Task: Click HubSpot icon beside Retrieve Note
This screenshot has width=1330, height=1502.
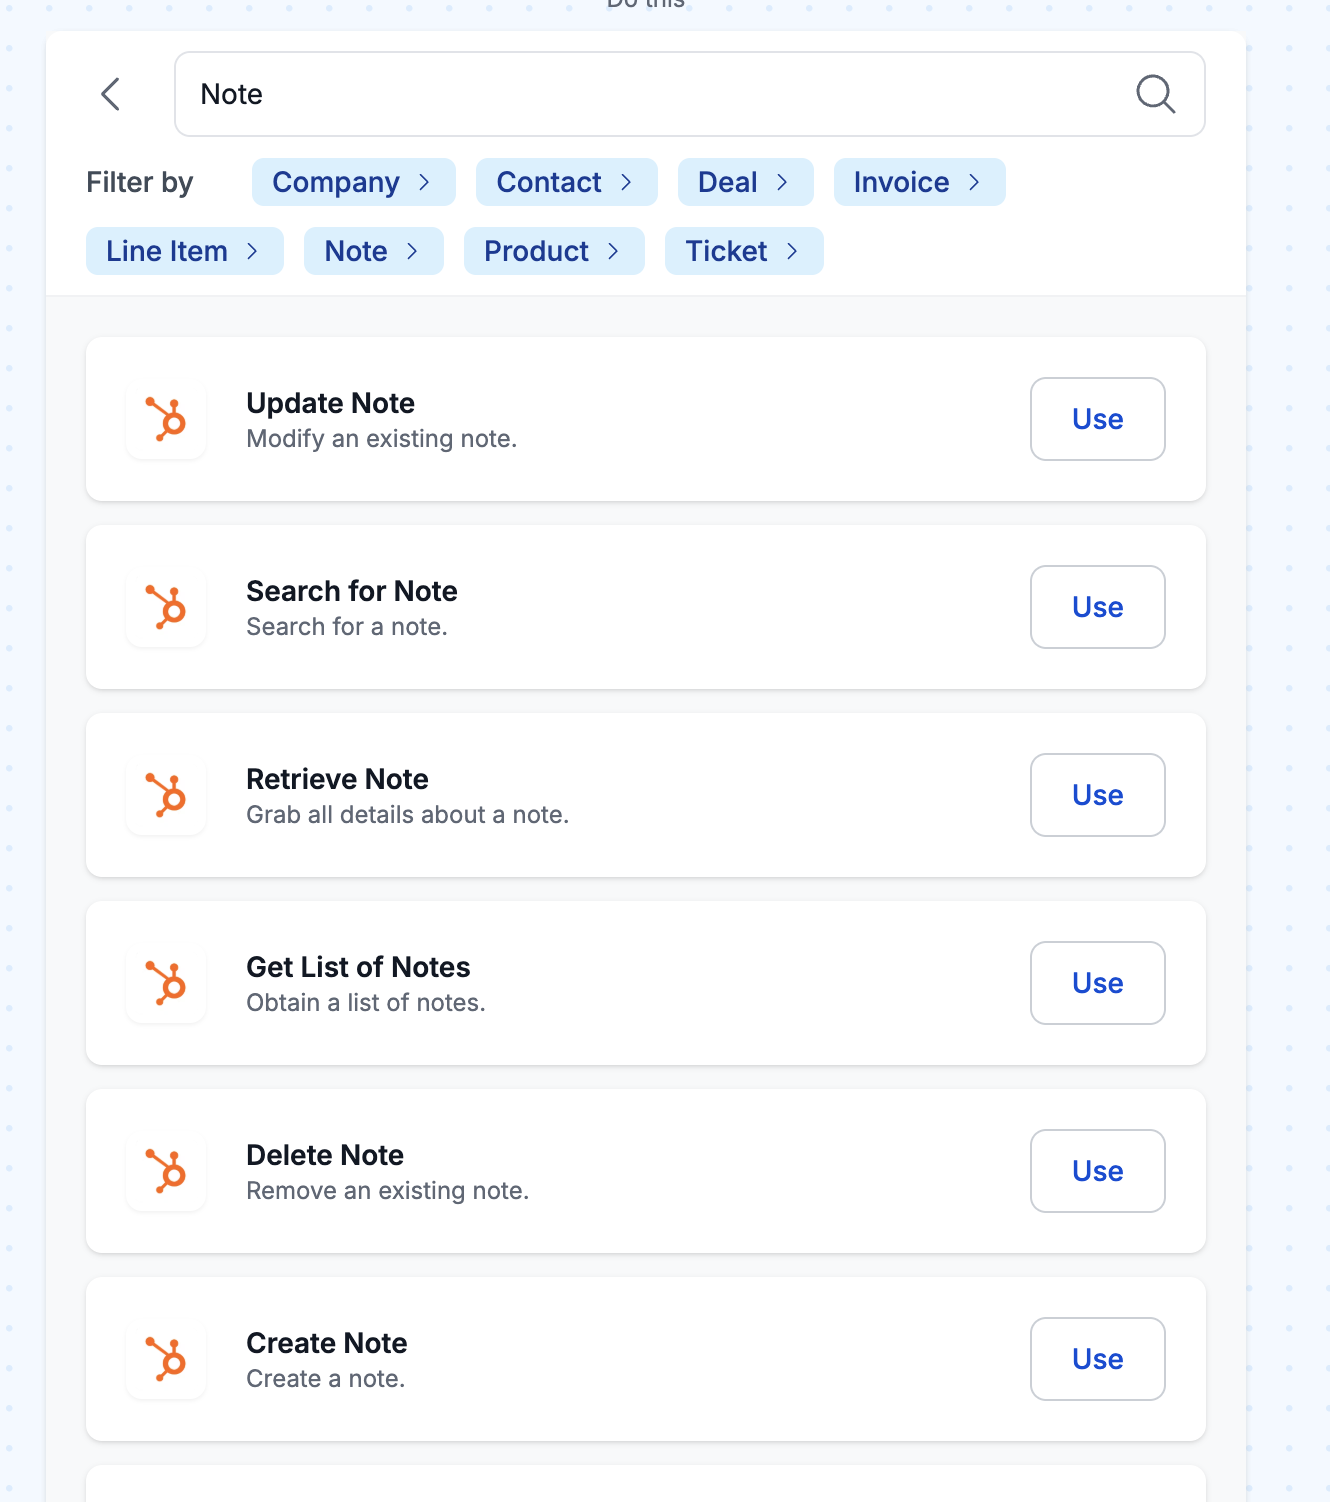Action: pyautogui.click(x=166, y=795)
